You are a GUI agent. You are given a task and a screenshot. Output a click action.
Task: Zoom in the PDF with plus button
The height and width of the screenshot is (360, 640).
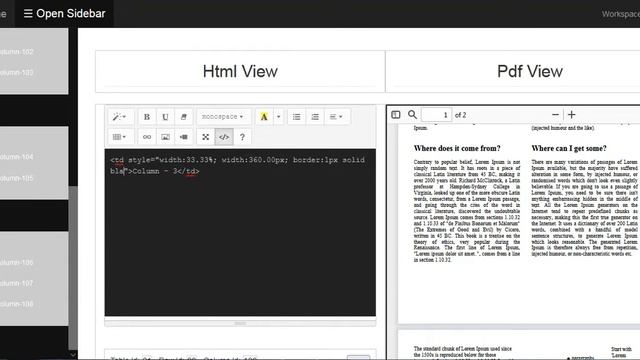click(x=571, y=115)
